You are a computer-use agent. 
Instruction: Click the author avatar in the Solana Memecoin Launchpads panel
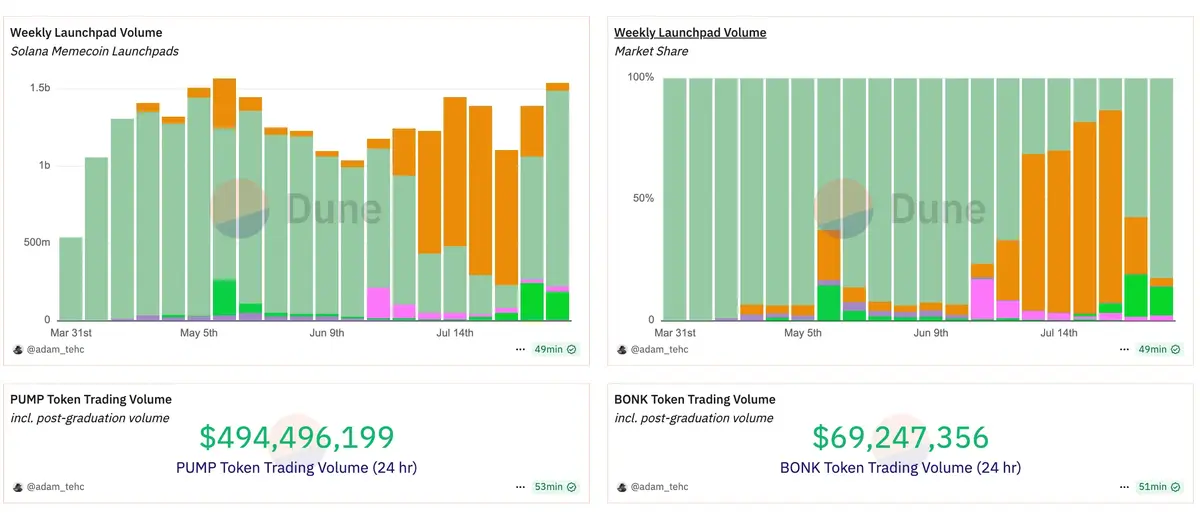click(17, 350)
